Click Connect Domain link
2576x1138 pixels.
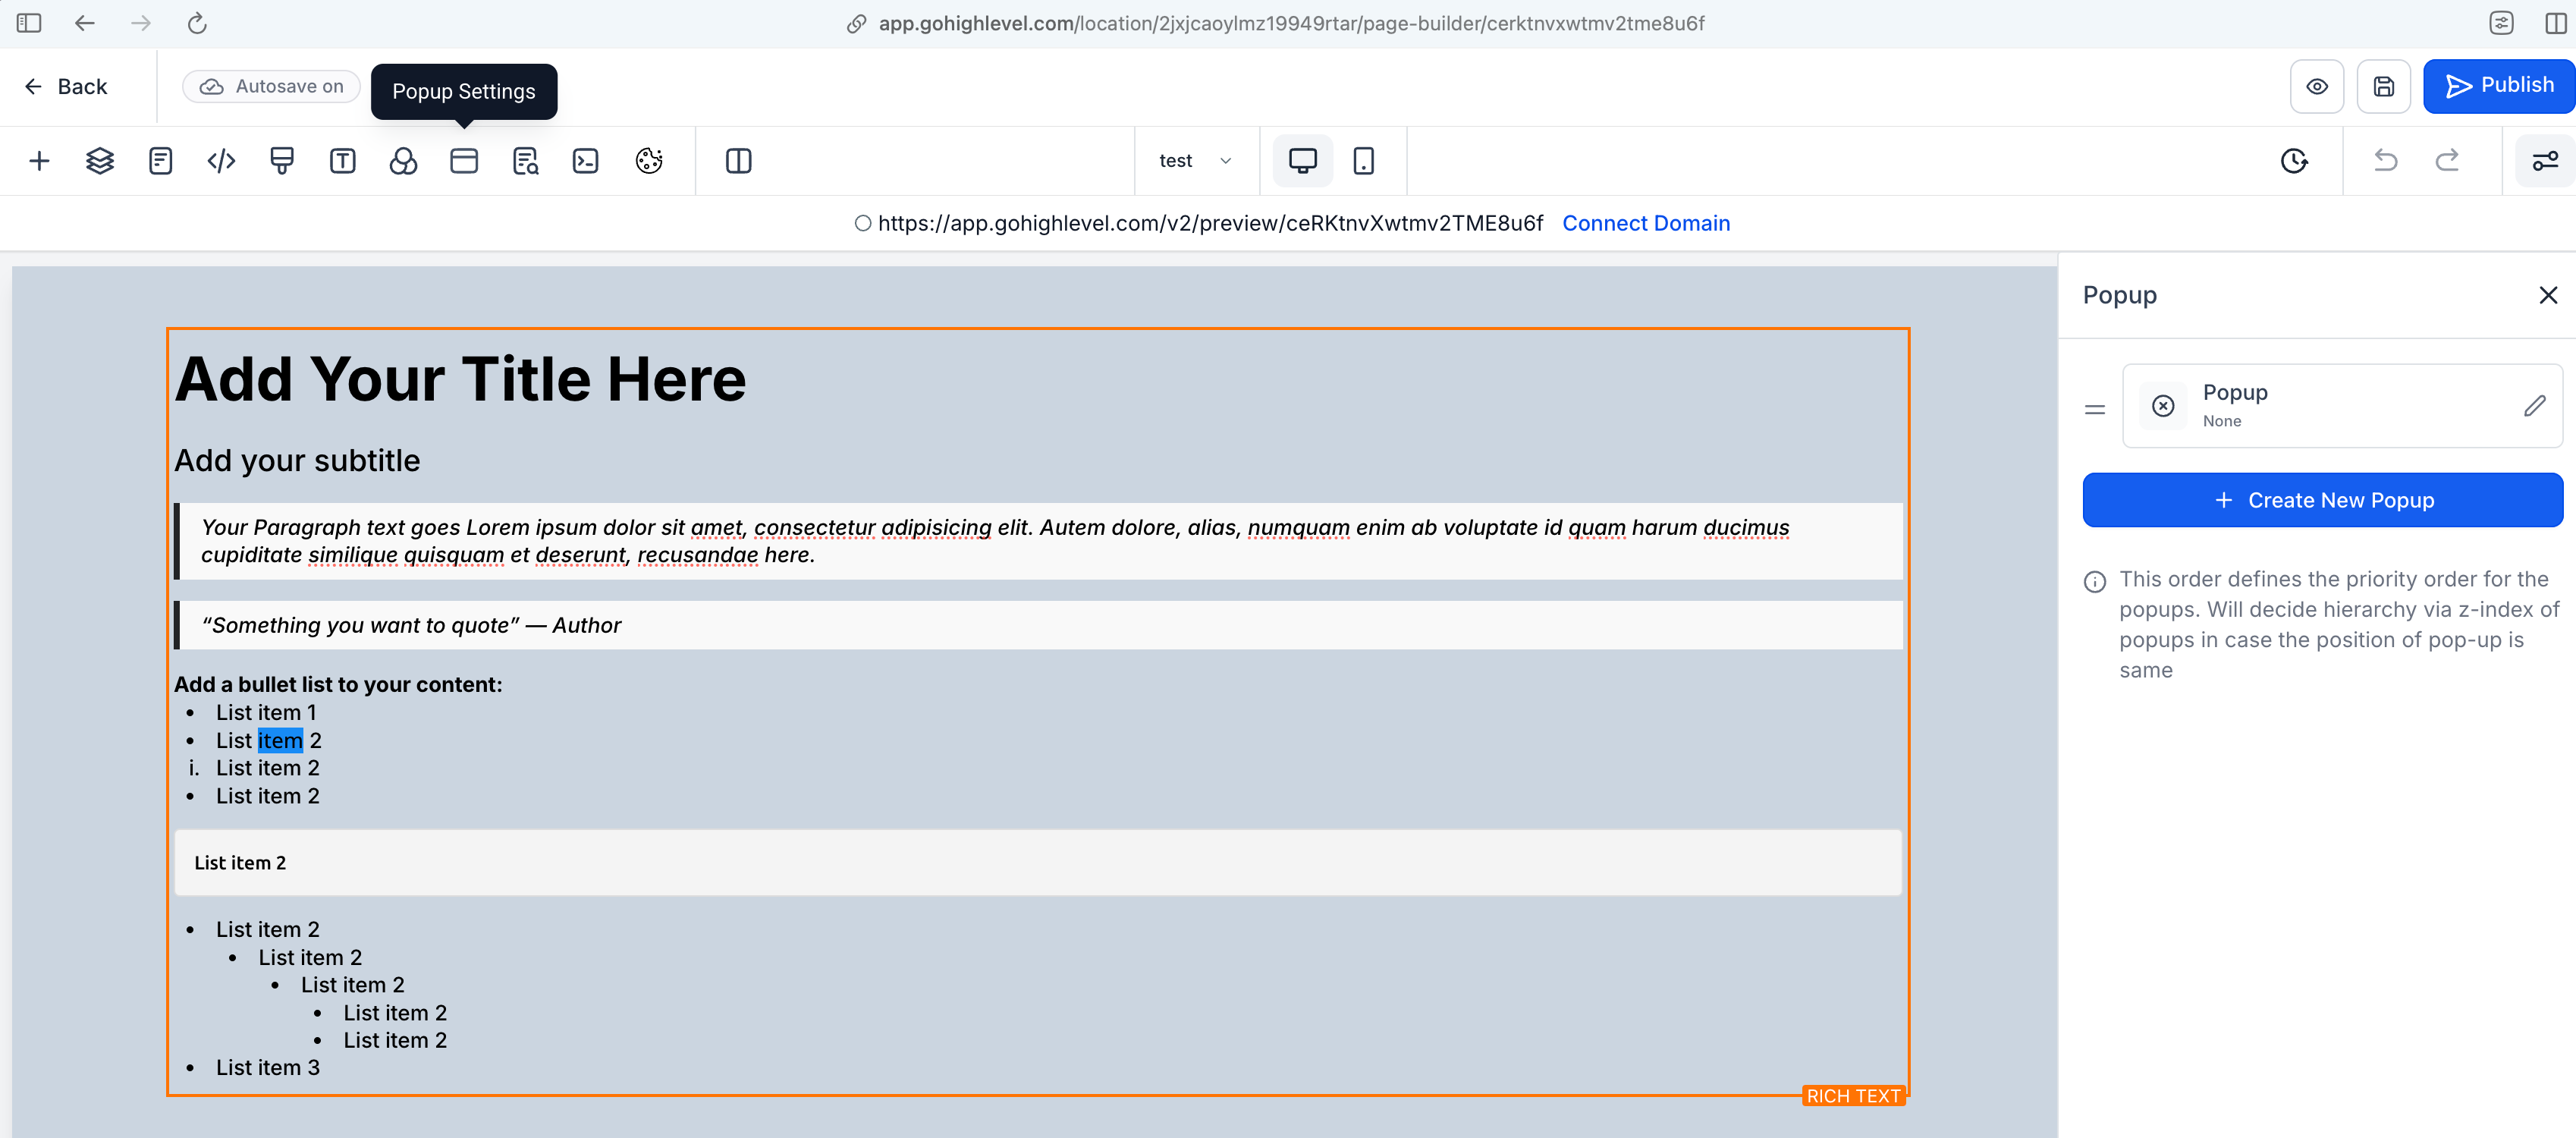[x=1645, y=223]
